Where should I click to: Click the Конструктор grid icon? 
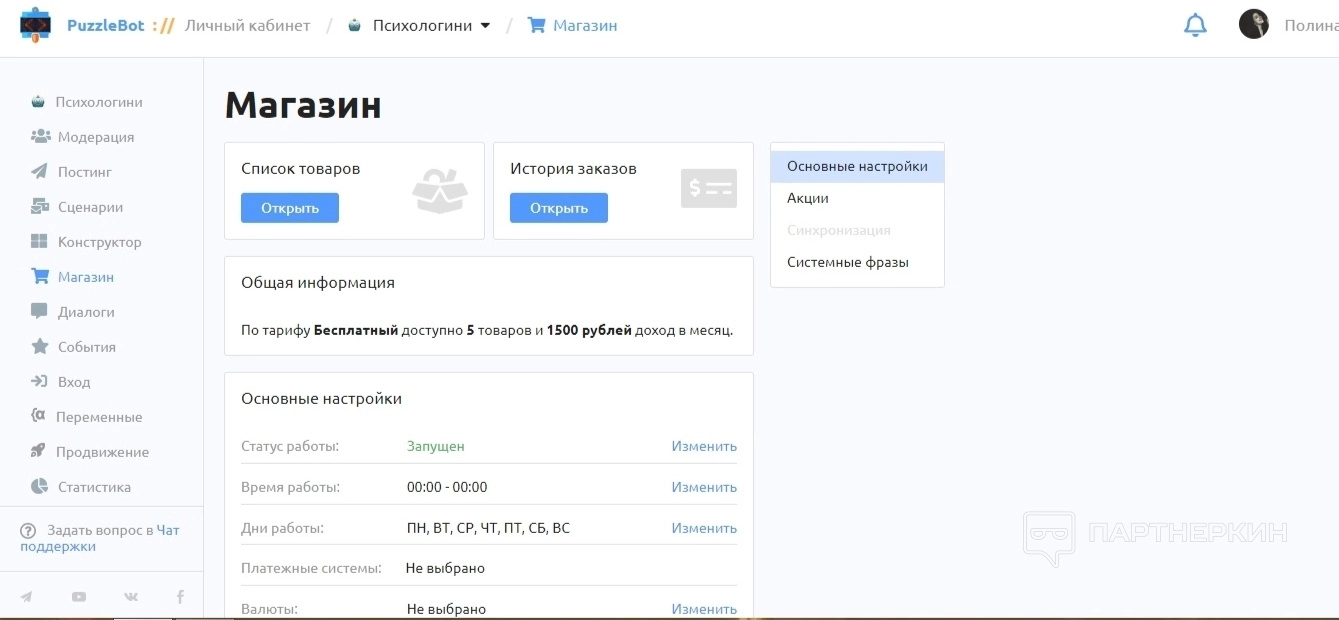(39, 241)
